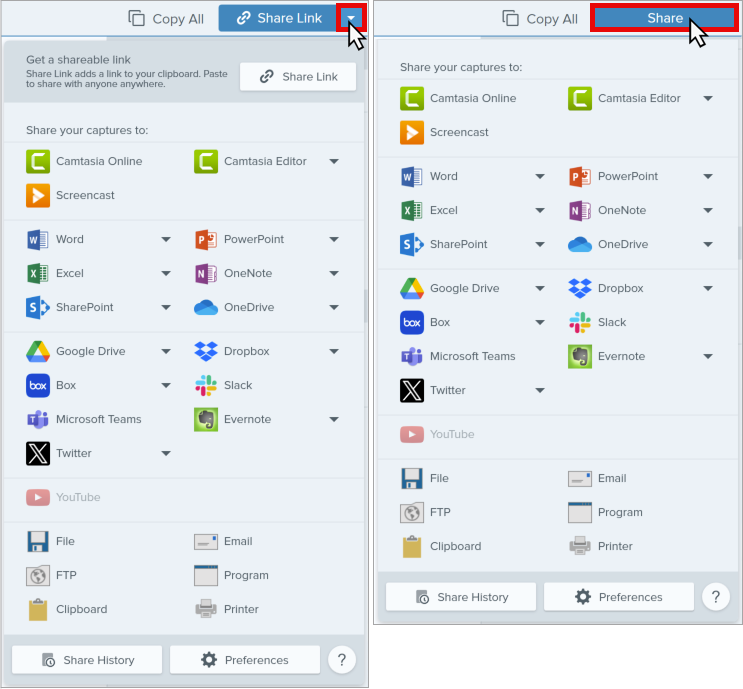743x689 pixels.
Task: Select Email envelope icon in left panel
Action: 206,541
